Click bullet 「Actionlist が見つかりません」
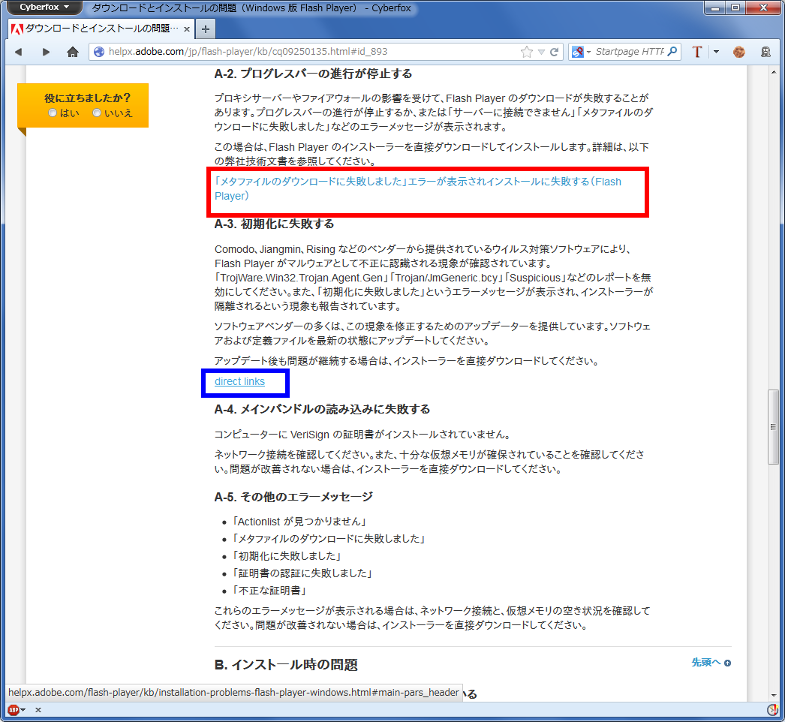 pos(300,522)
